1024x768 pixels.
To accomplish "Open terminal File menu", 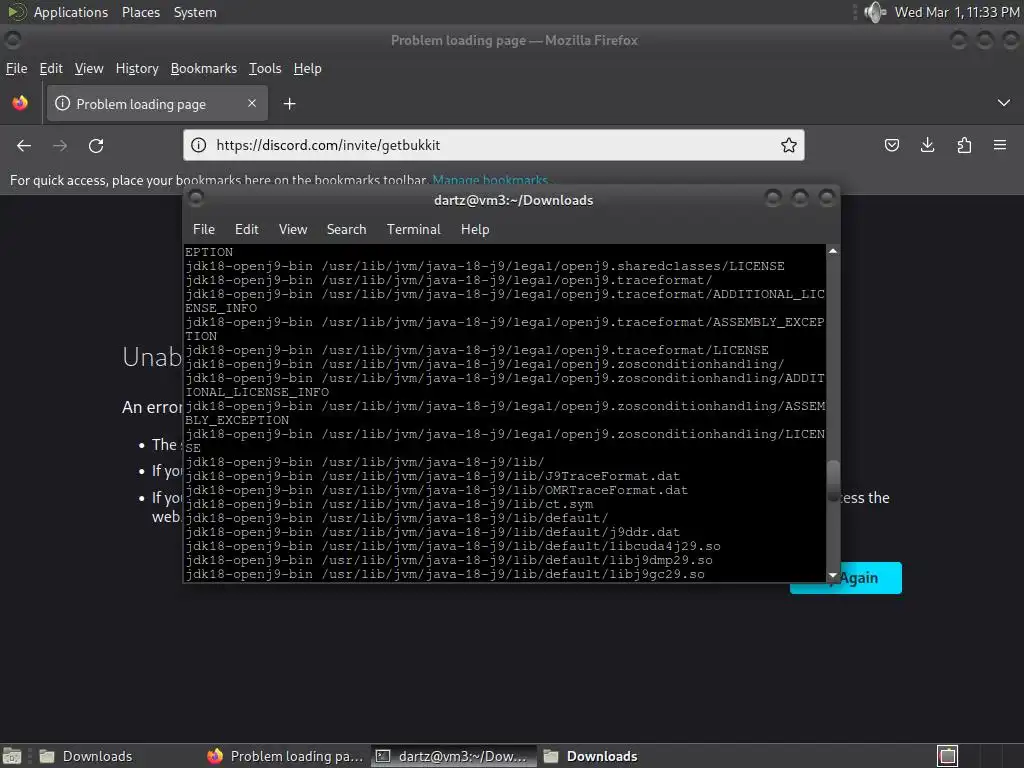I will (204, 229).
